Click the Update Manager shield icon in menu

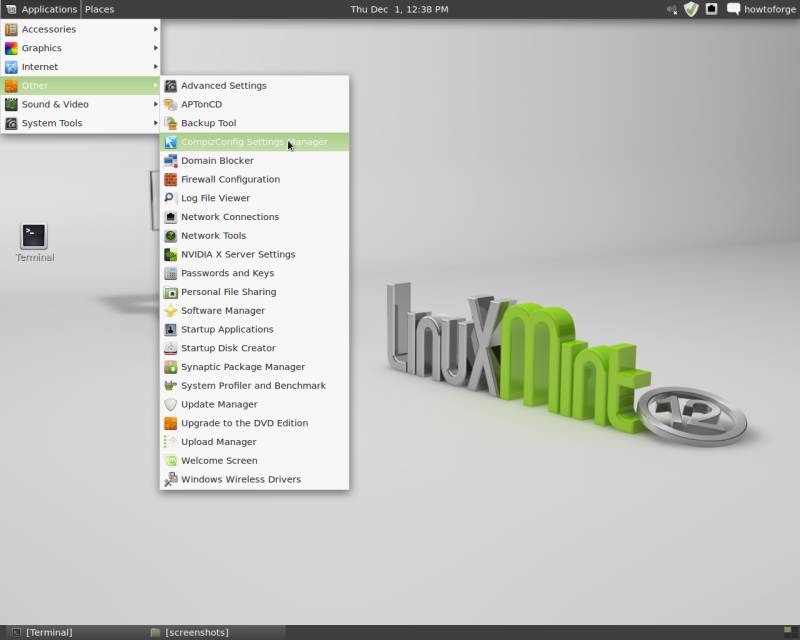click(x=170, y=405)
